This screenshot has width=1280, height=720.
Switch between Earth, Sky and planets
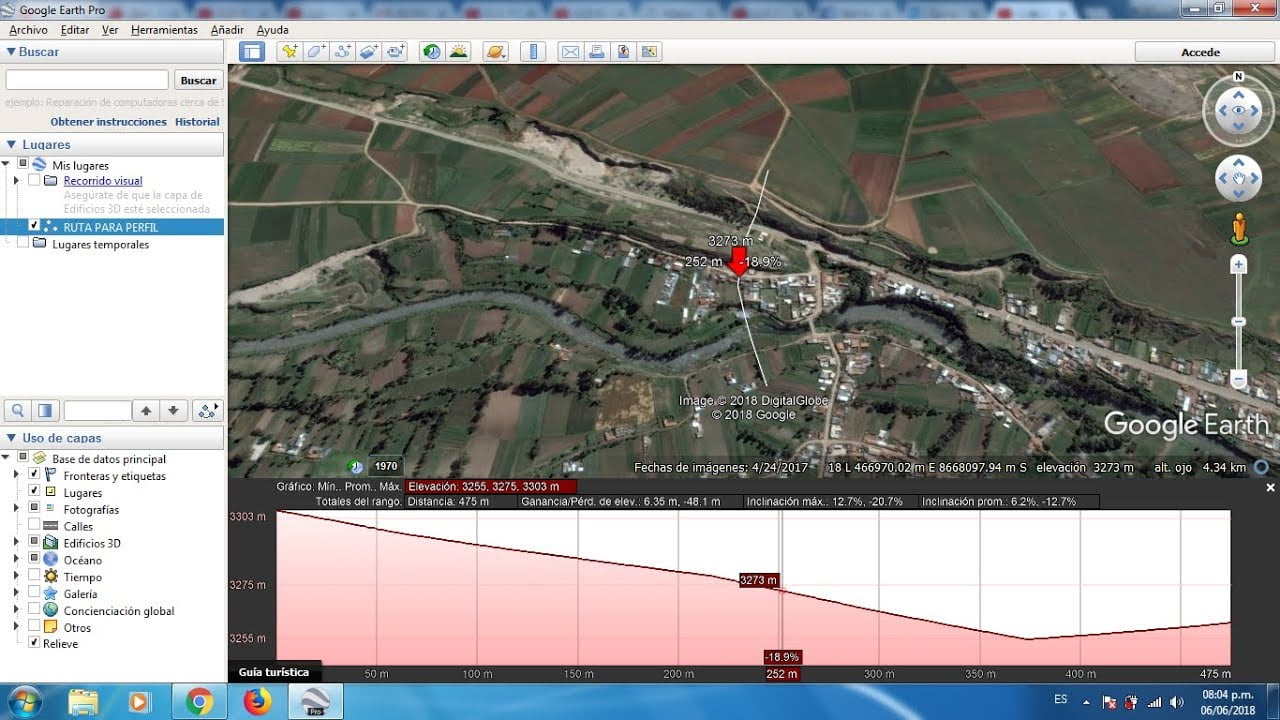(x=495, y=52)
